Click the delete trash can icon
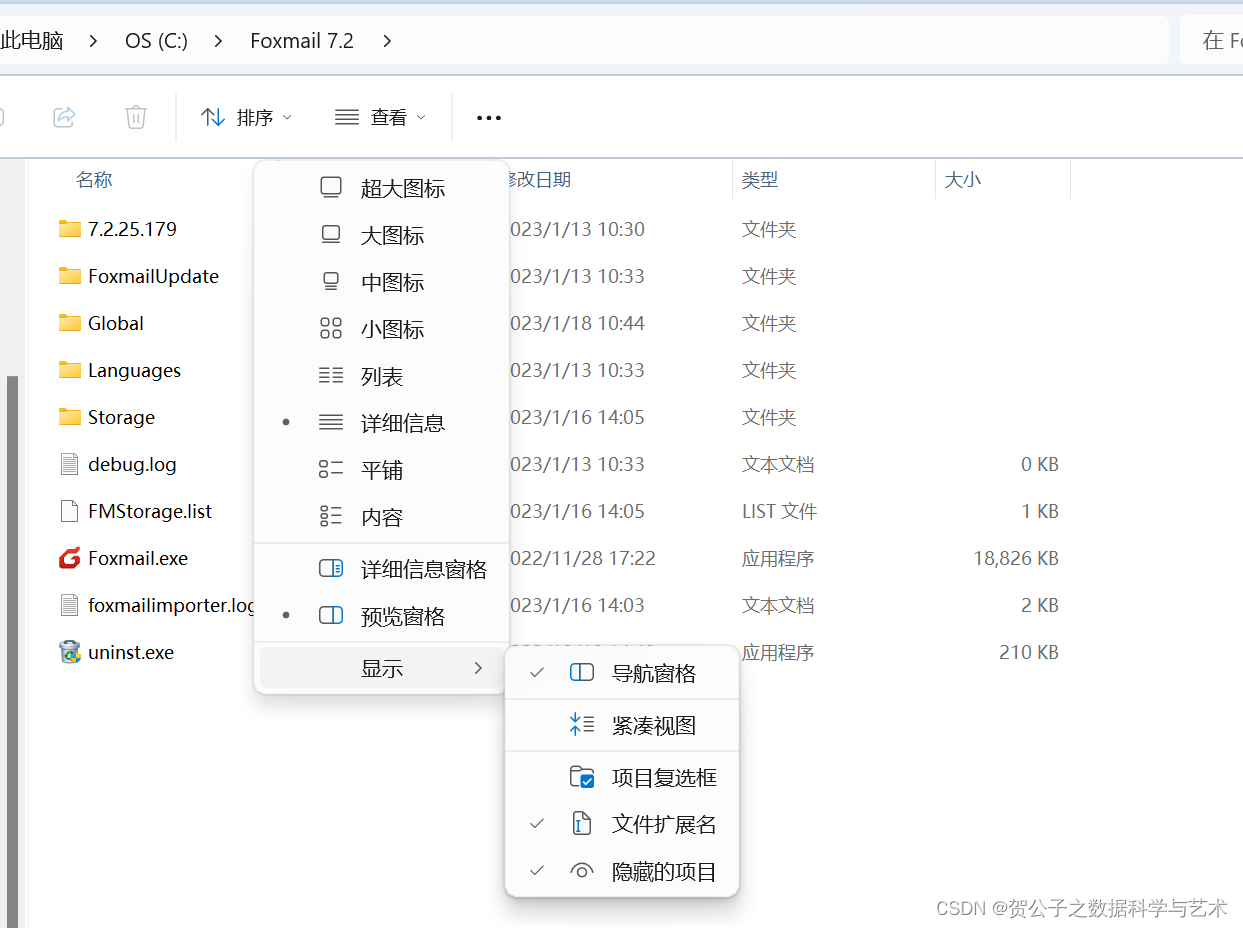Screen dimensions: 1243x928 [136, 117]
